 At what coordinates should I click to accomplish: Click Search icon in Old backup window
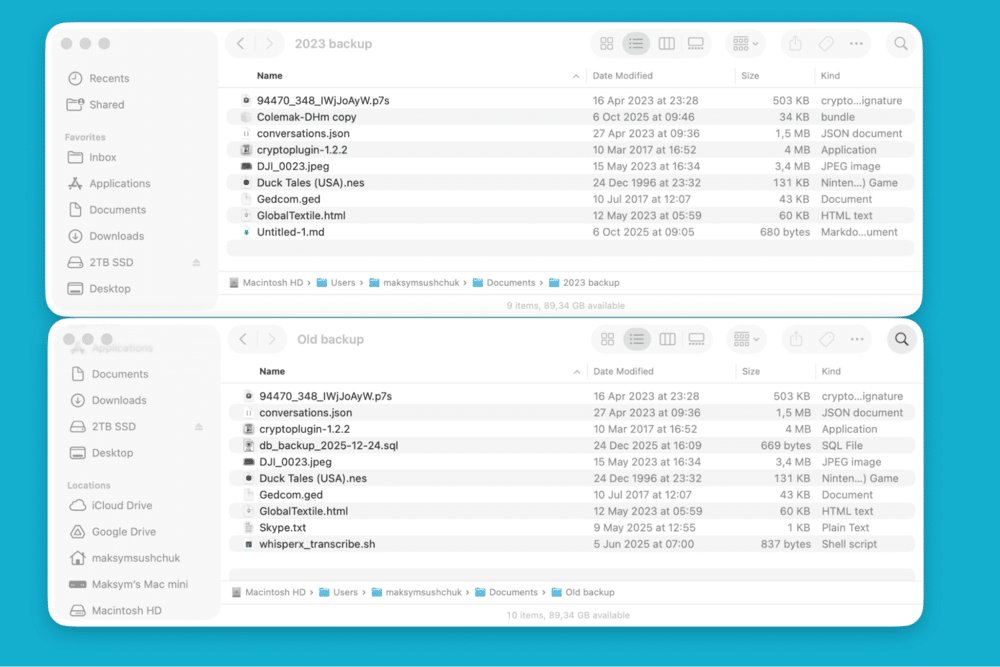(x=901, y=339)
